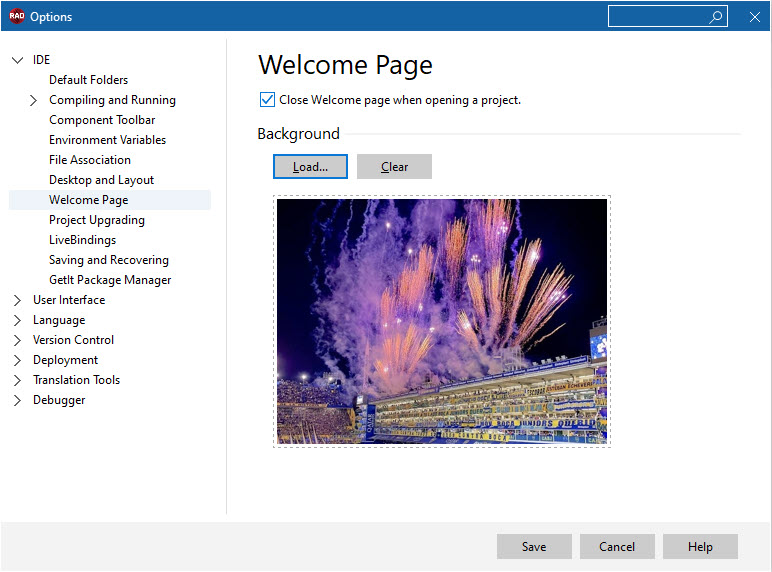Screen dimensions: 772x572
Task: Click the fireworks background preview
Action: point(442,321)
